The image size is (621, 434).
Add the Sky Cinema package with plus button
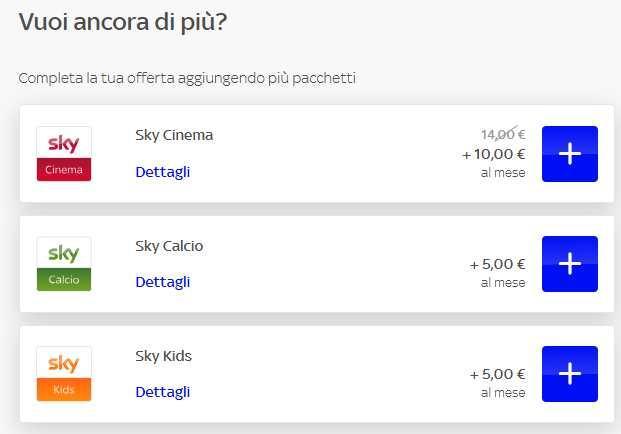[569, 154]
